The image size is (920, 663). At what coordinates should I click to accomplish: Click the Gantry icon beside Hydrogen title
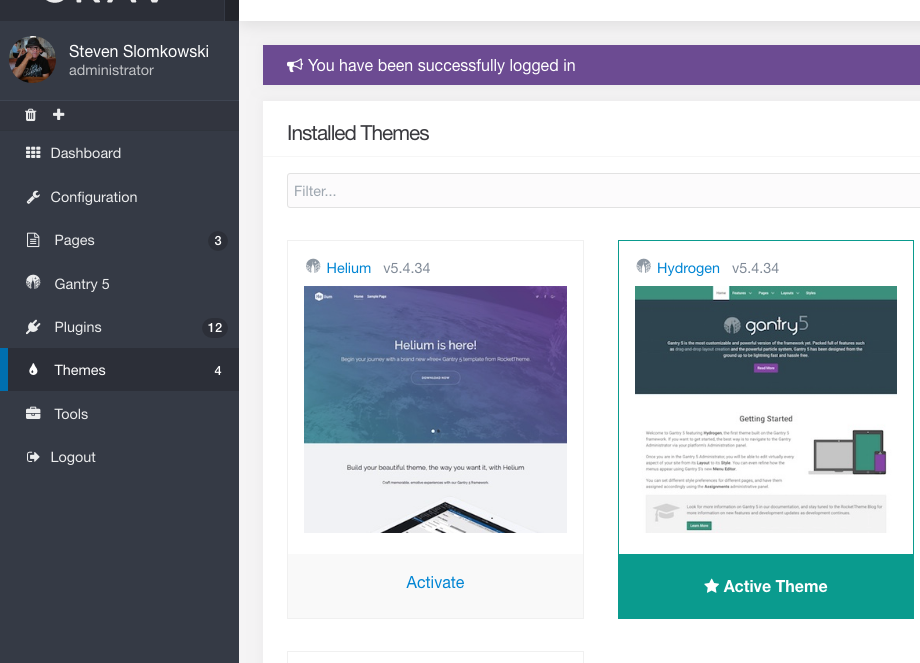[x=644, y=266]
